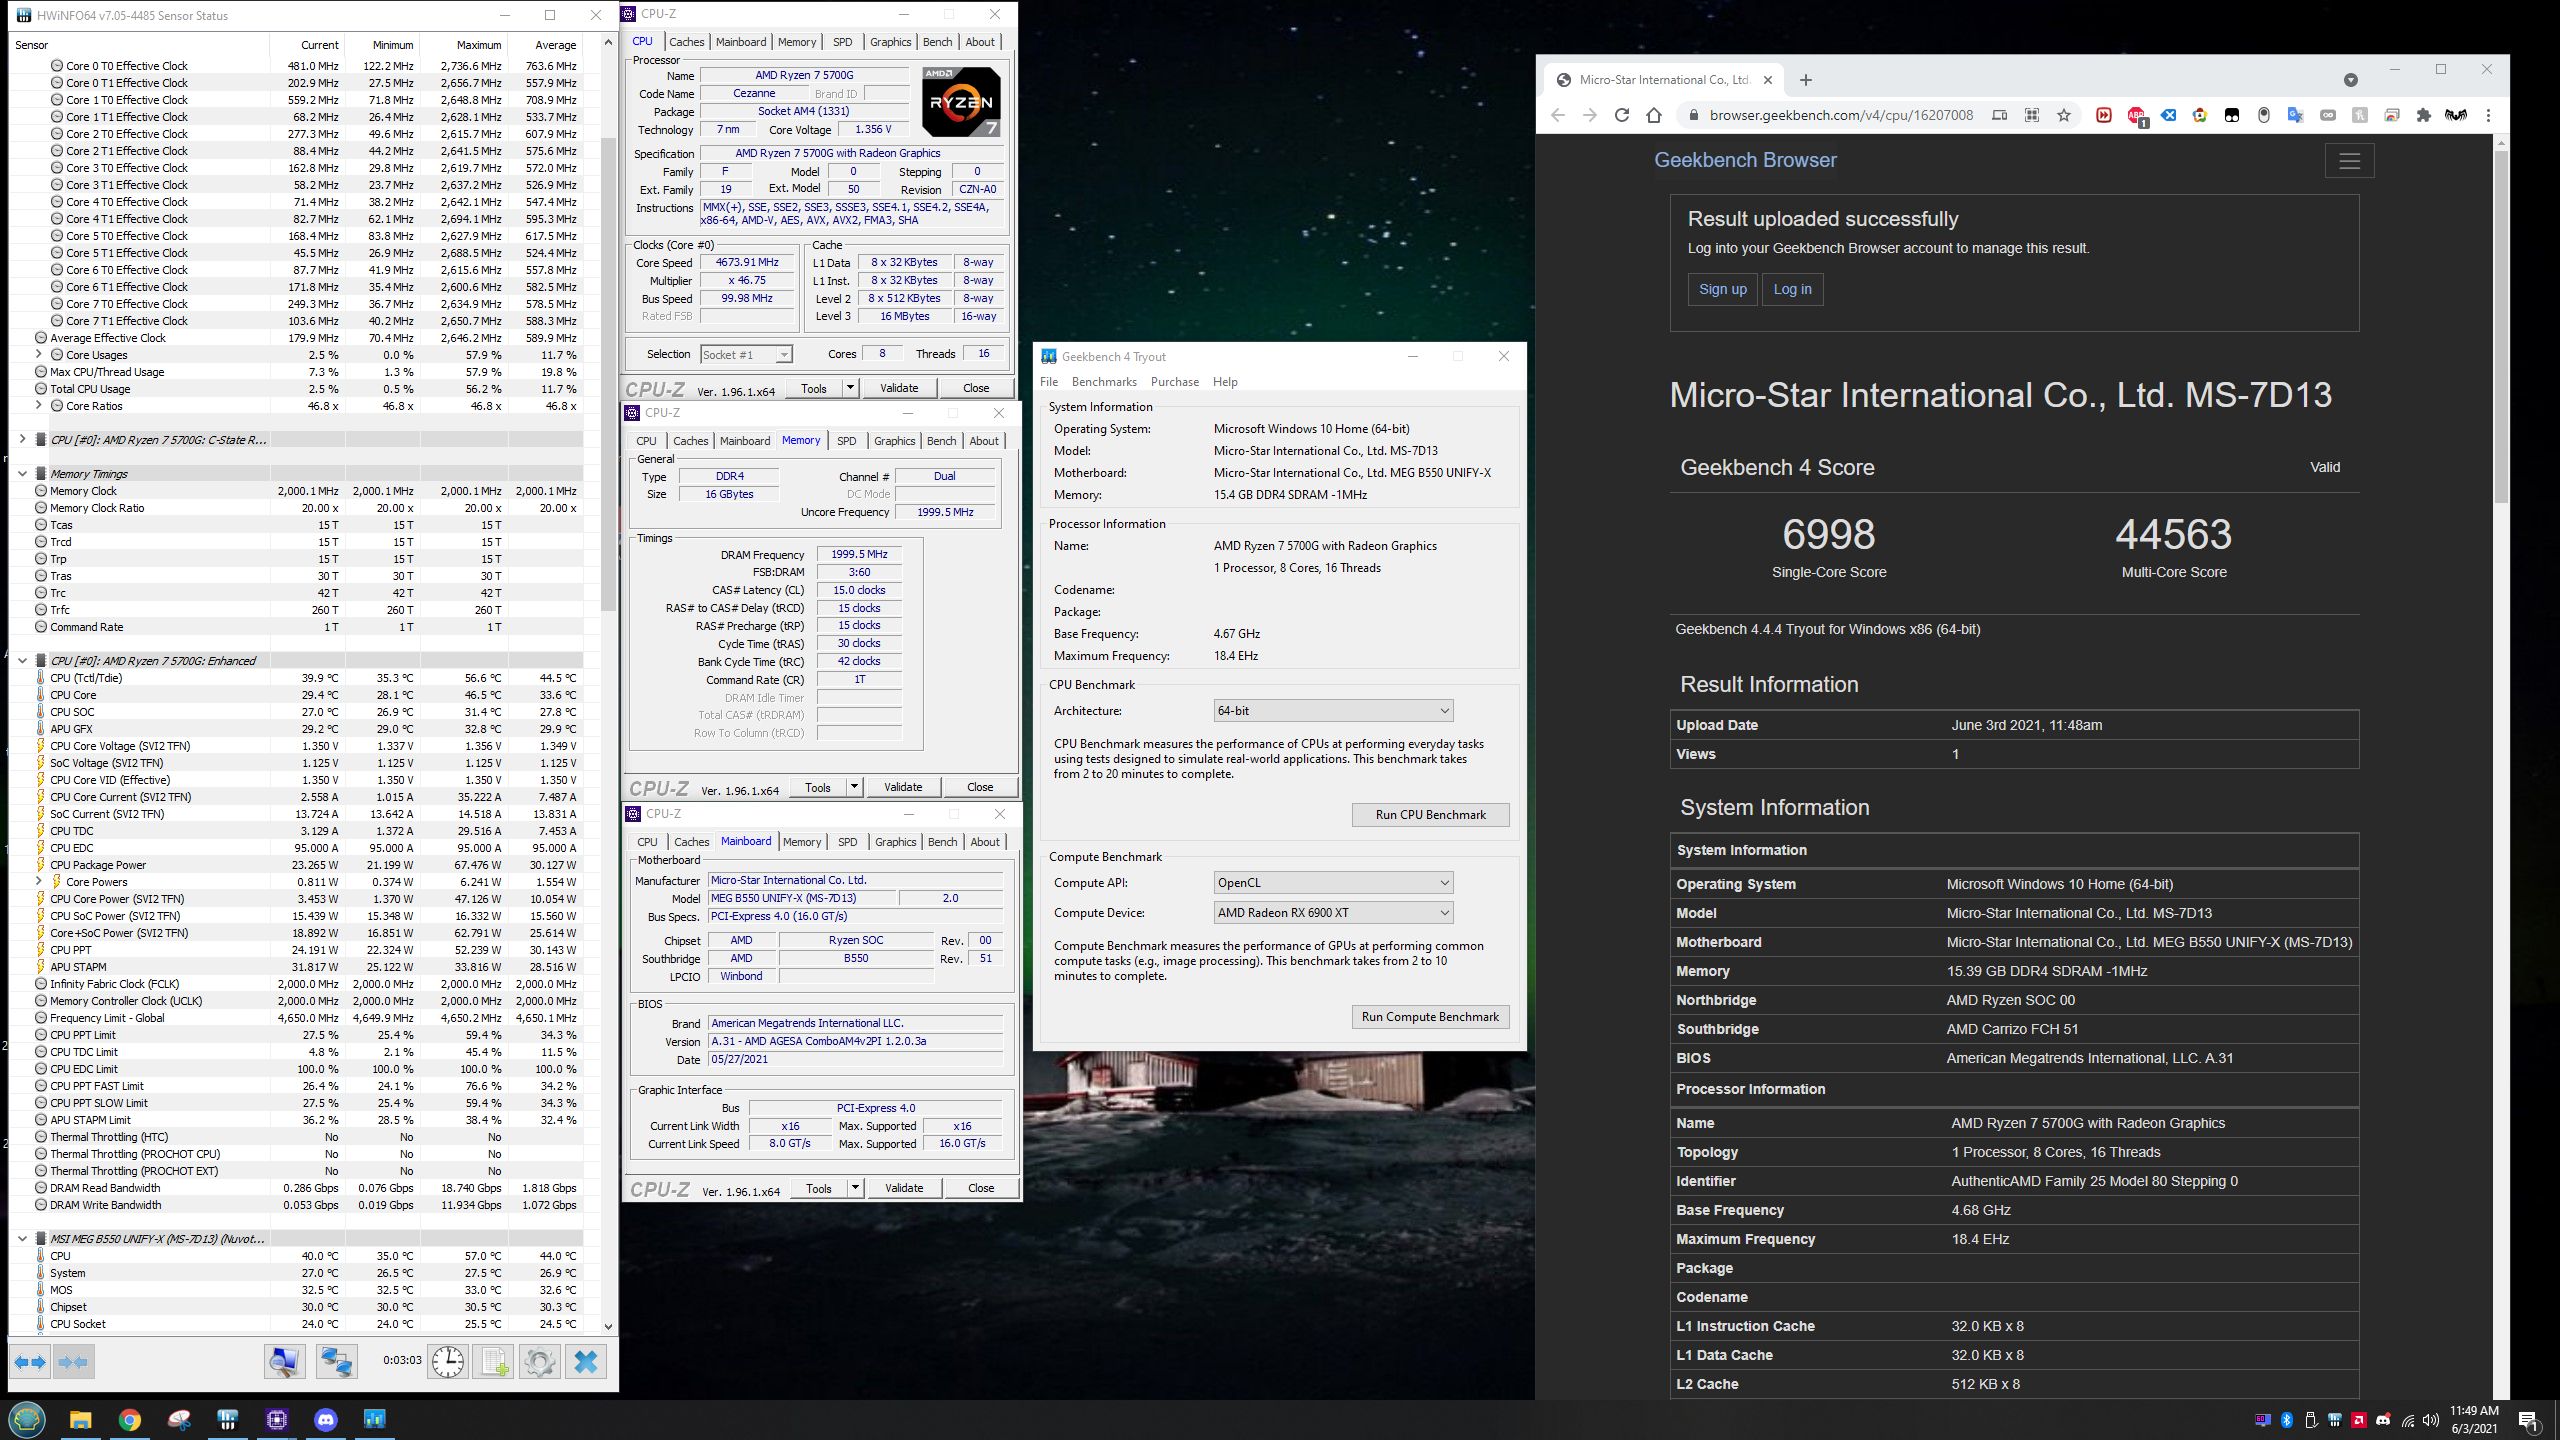The width and height of the screenshot is (2560, 1440).
Task: Click Sign up on Geekbench Browser
Action: 1723,289
